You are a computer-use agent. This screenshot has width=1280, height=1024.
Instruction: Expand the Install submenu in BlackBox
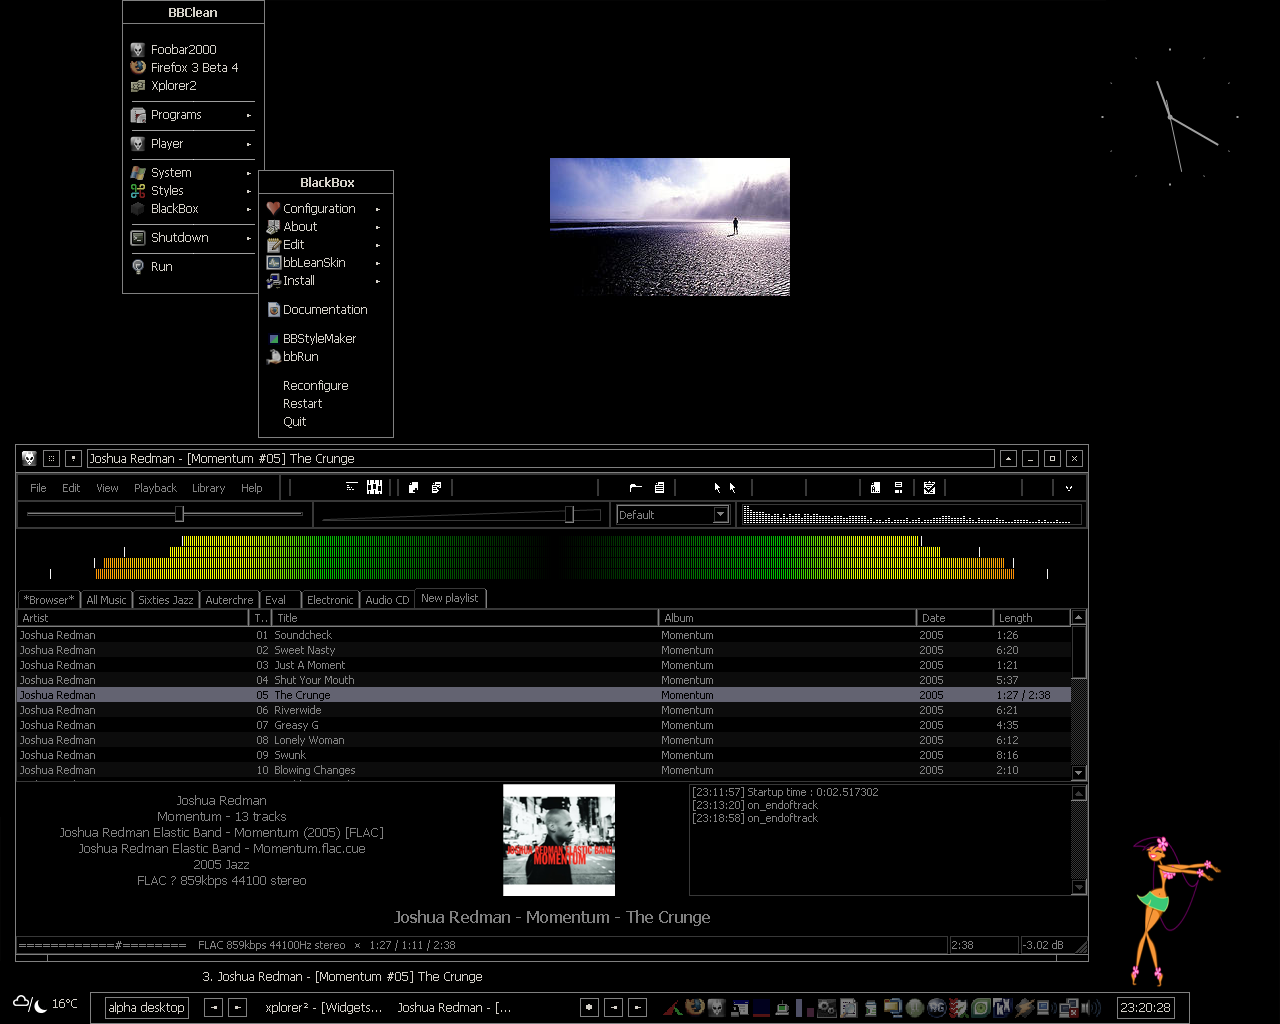[x=325, y=281]
